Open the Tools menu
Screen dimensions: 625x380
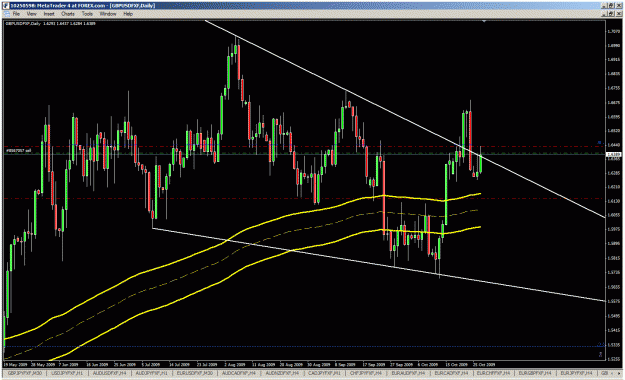pyautogui.click(x=87, y=14)
